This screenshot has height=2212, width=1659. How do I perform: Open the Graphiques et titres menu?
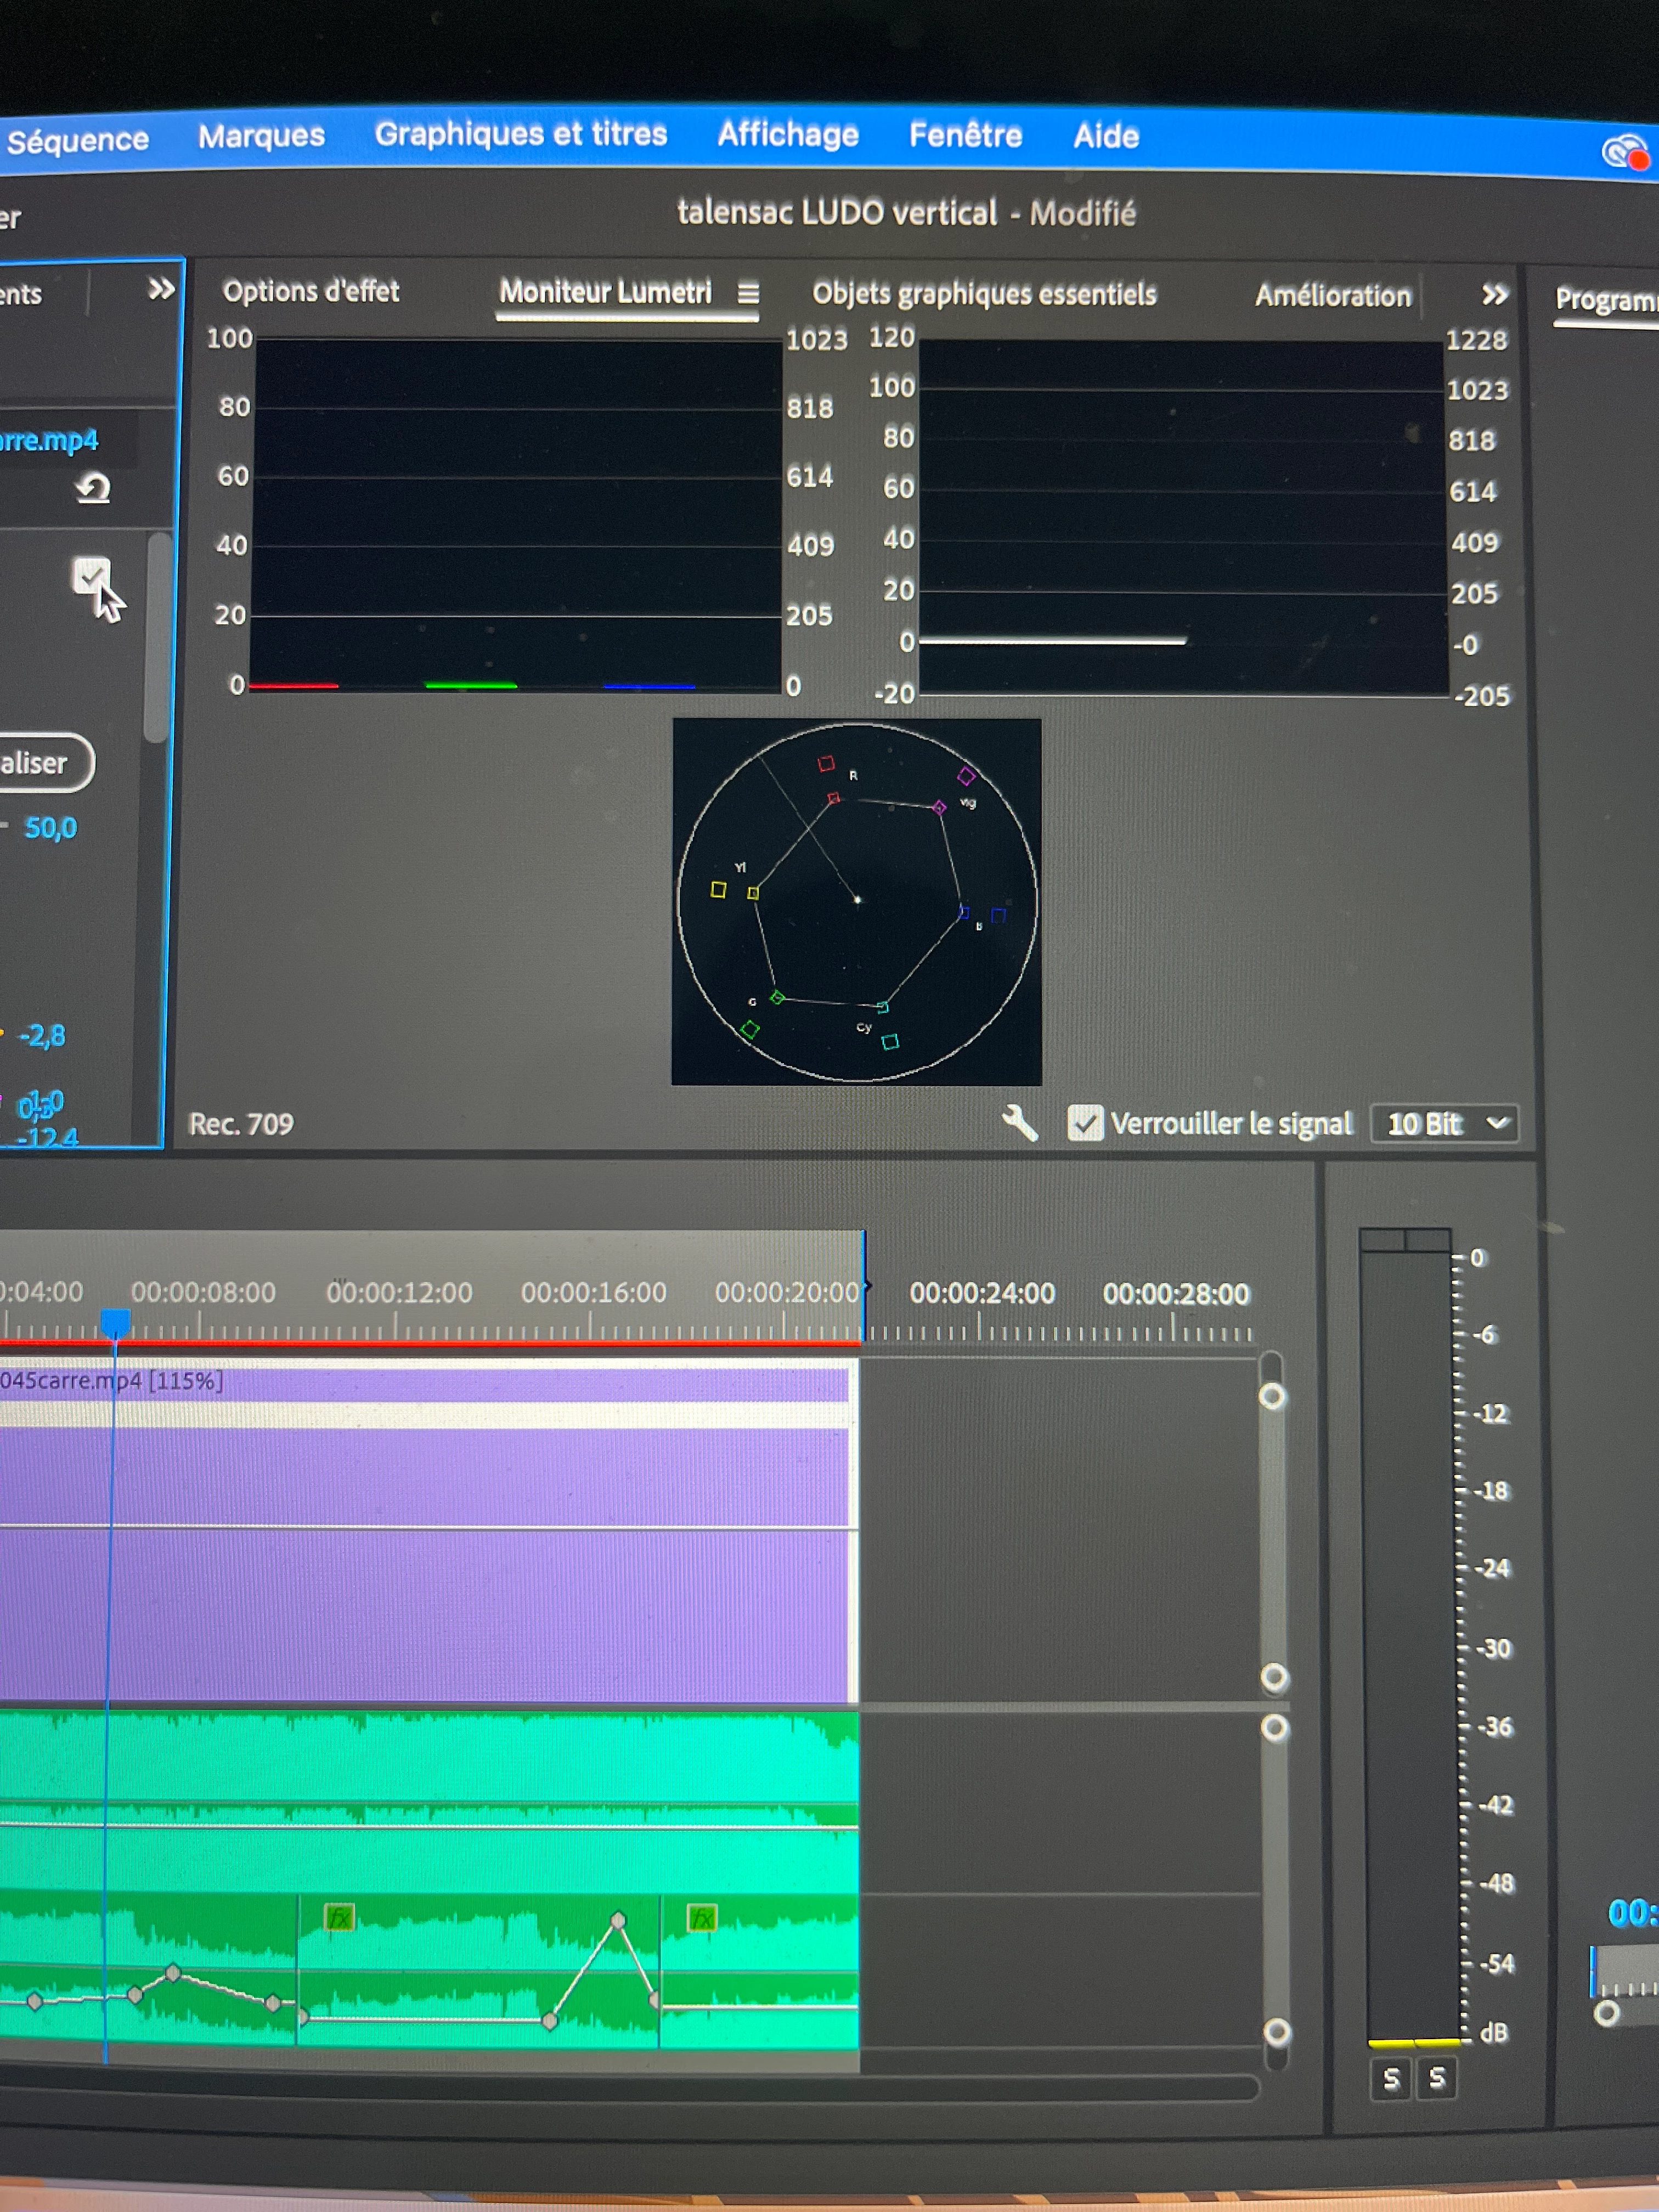(x=520, y=134)
